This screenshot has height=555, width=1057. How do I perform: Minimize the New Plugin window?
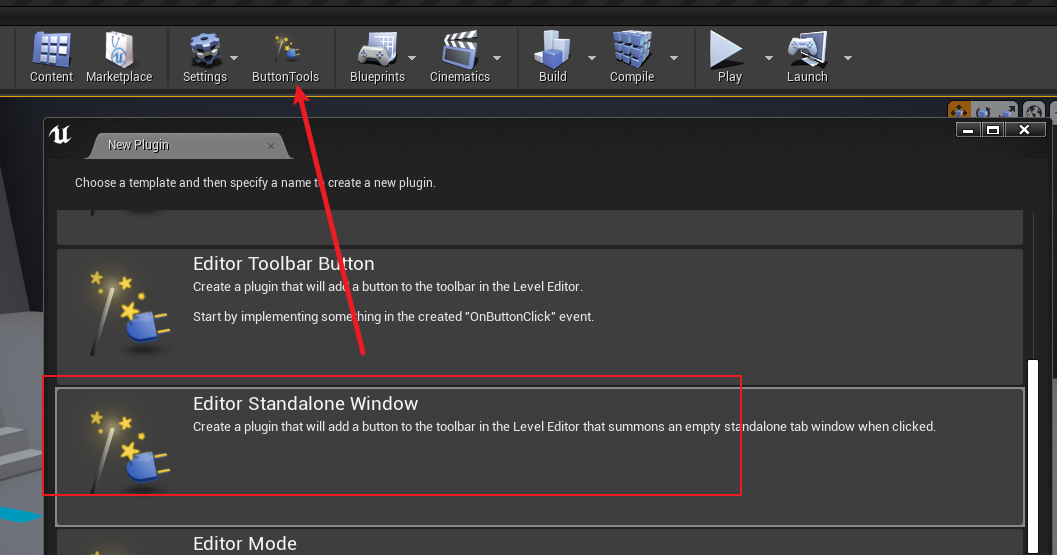click(x=968, y=129)
